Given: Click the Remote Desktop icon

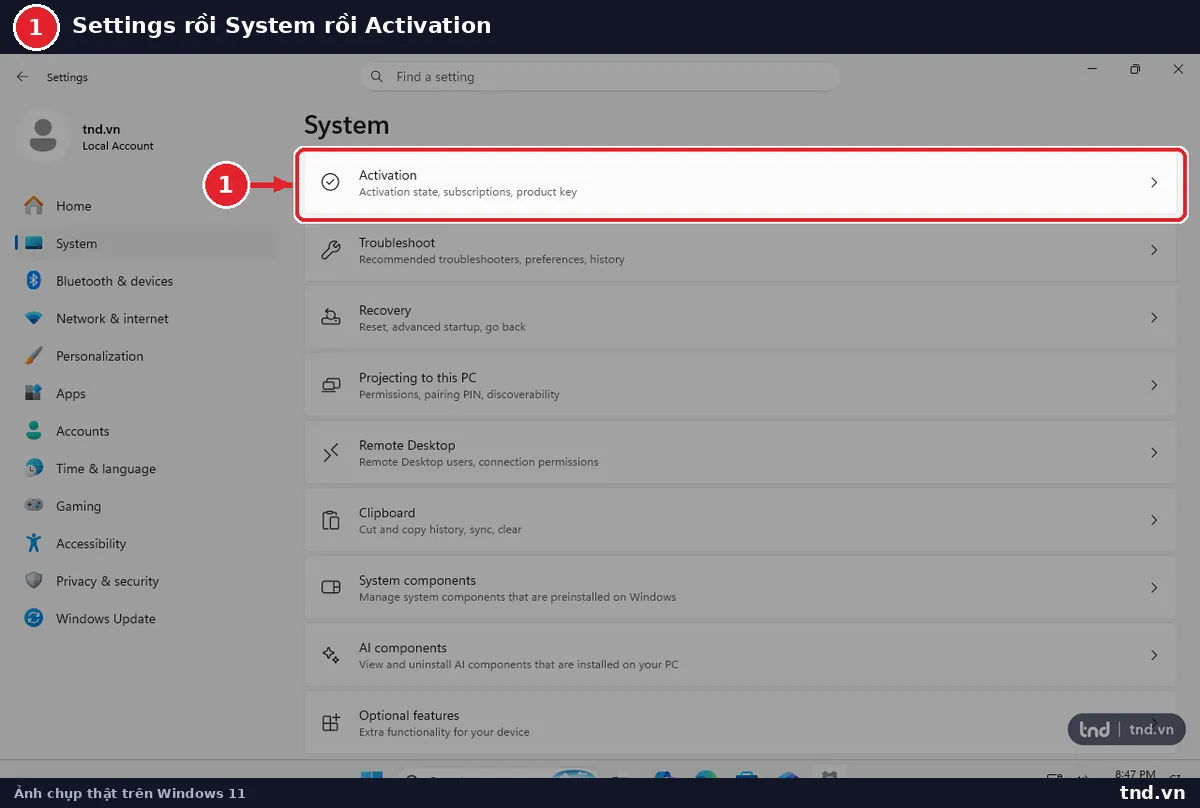Looking at the screenshot, I should 330,453.
